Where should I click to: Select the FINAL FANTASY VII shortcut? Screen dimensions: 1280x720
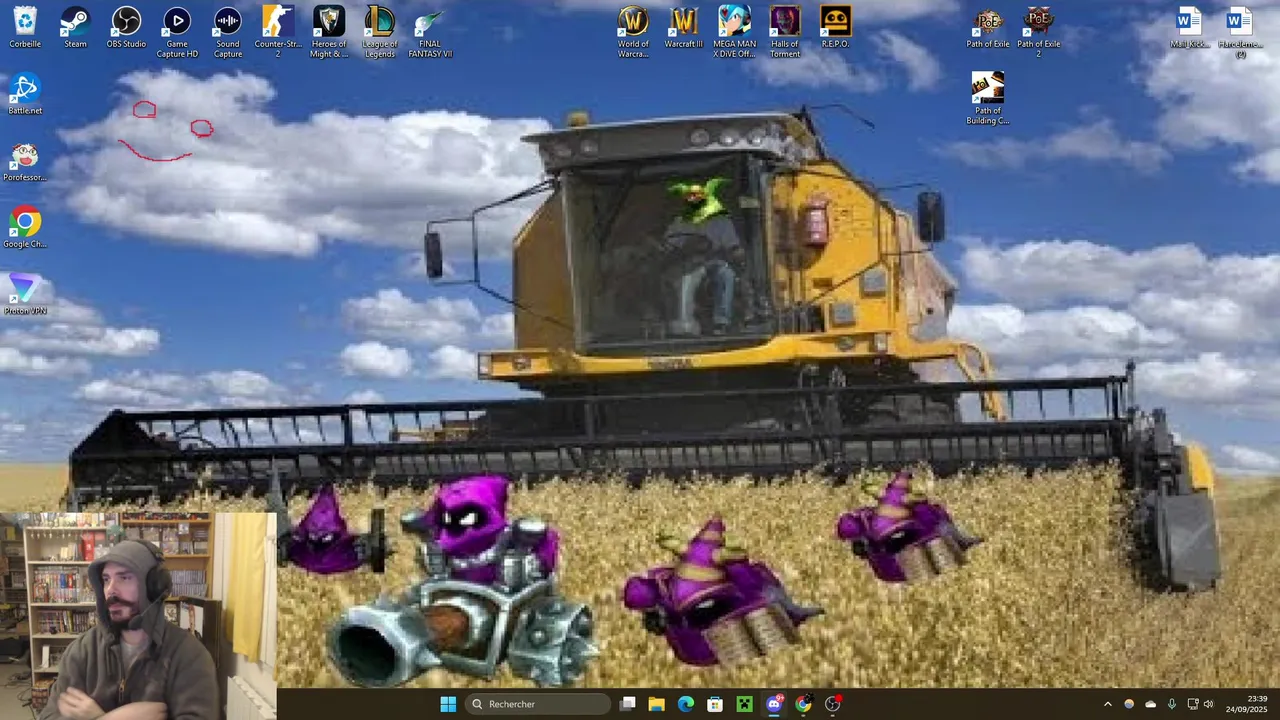(x=430, y=32)
